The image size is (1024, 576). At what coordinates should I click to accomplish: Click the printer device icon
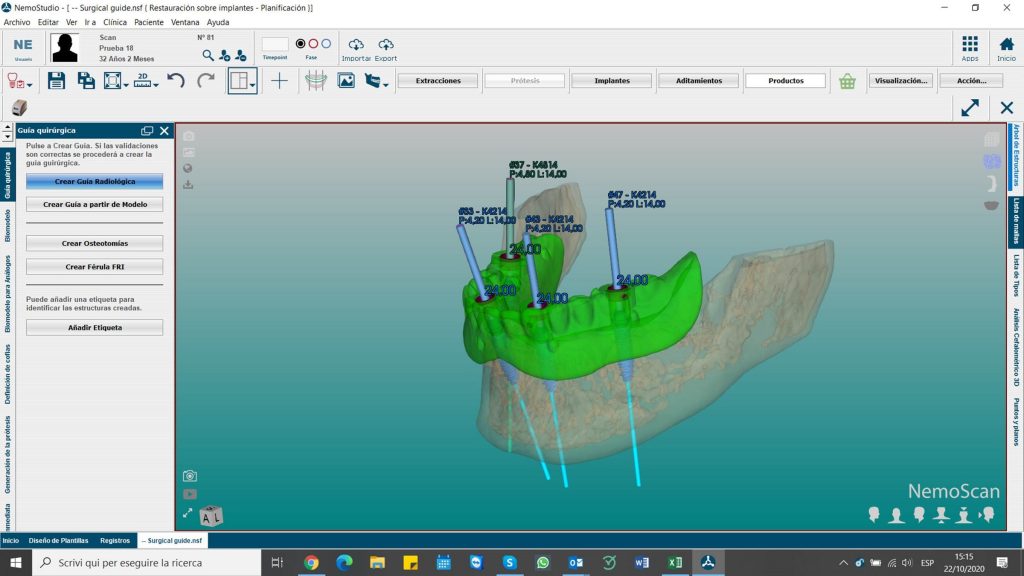click(20, 108)
